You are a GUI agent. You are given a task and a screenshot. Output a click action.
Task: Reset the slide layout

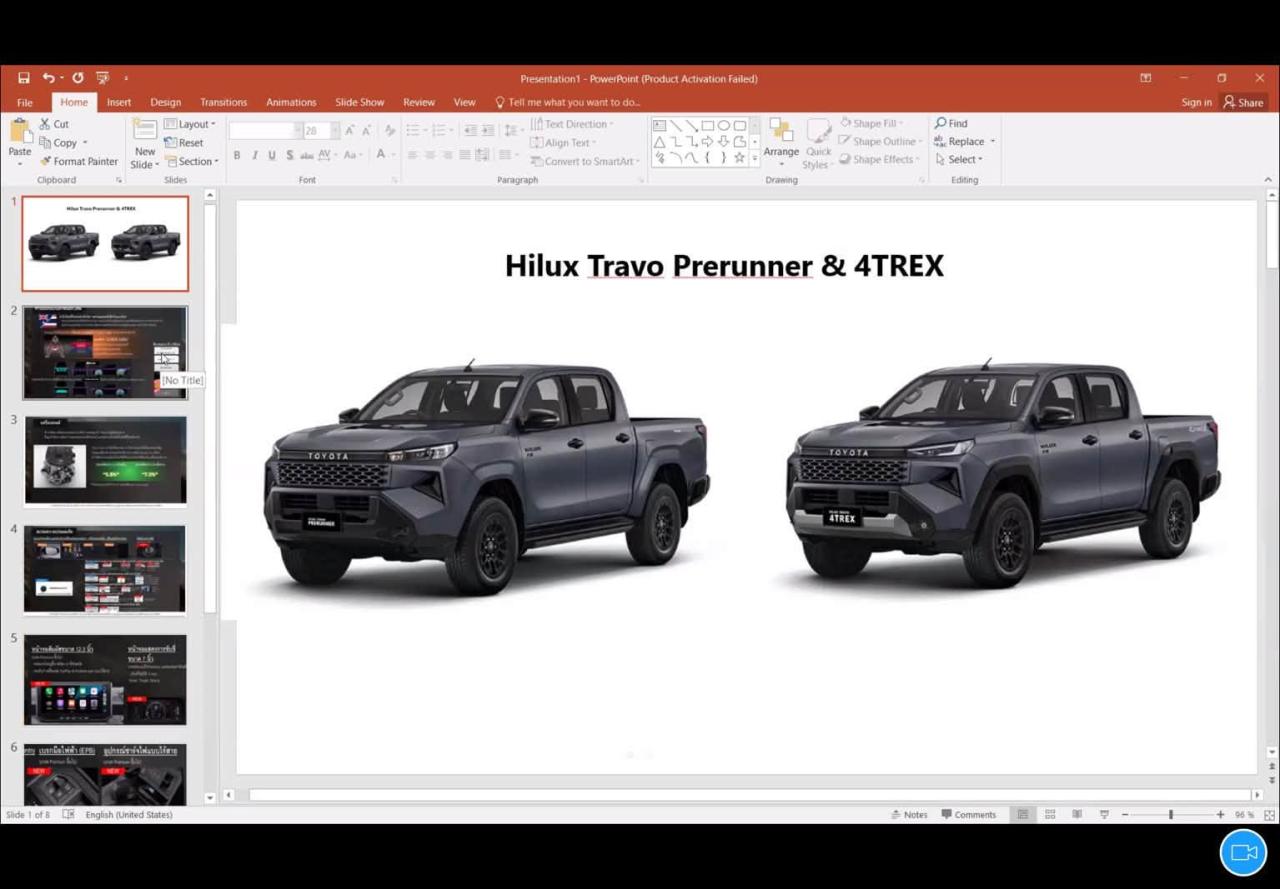[x=184, y=142]
